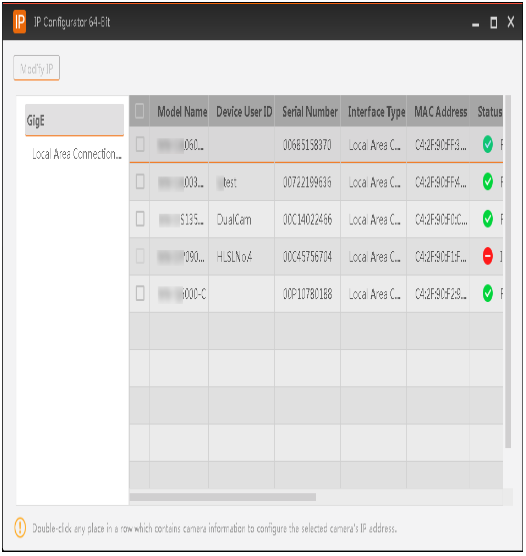Select serial number 00722199636 cell

308,182
